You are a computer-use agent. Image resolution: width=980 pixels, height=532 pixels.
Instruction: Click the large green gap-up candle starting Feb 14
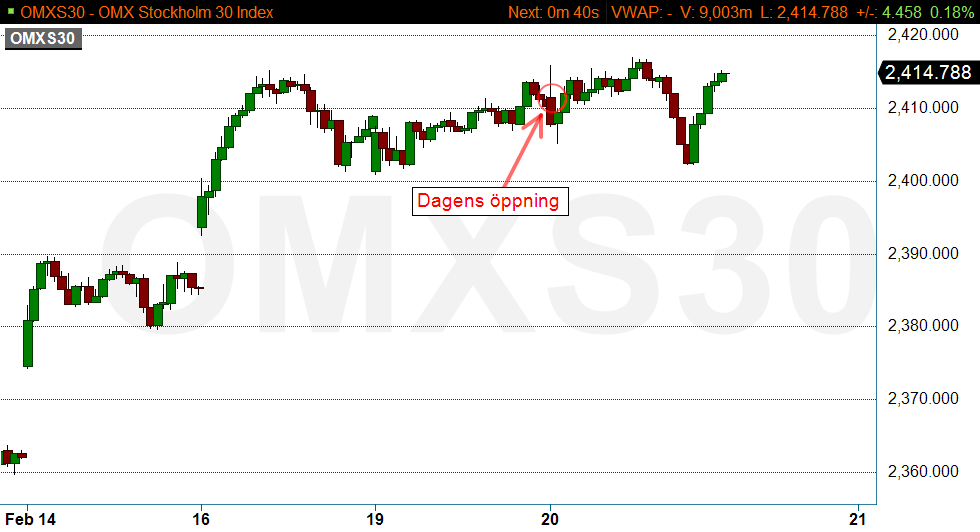(28, 343)
